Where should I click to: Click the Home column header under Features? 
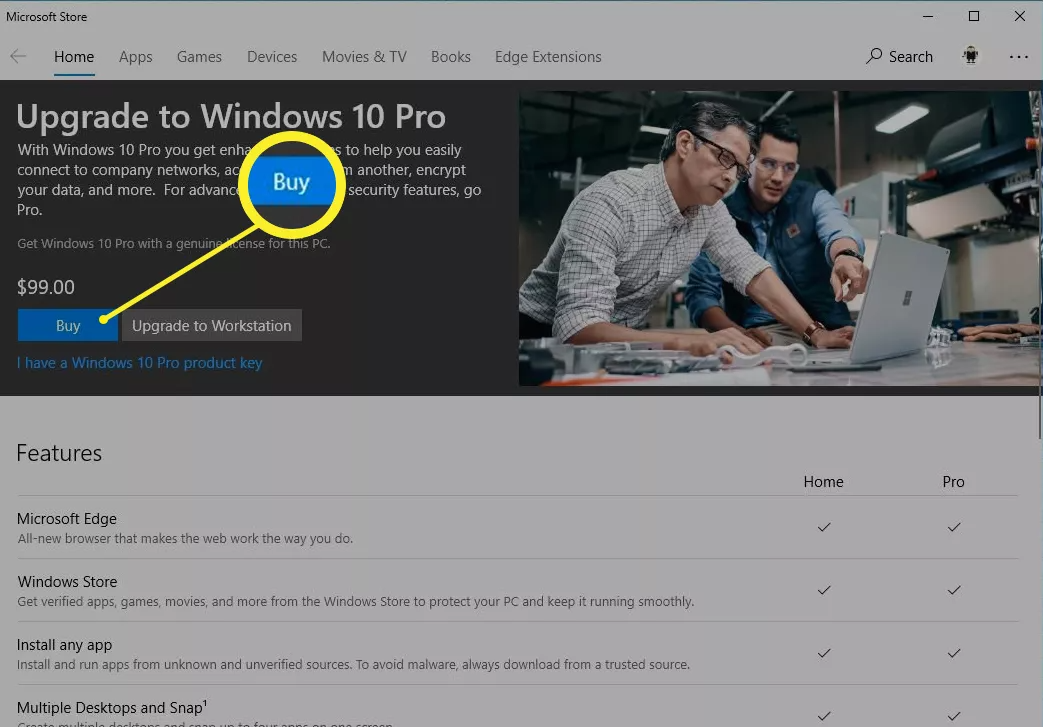(x=823, y=481)
